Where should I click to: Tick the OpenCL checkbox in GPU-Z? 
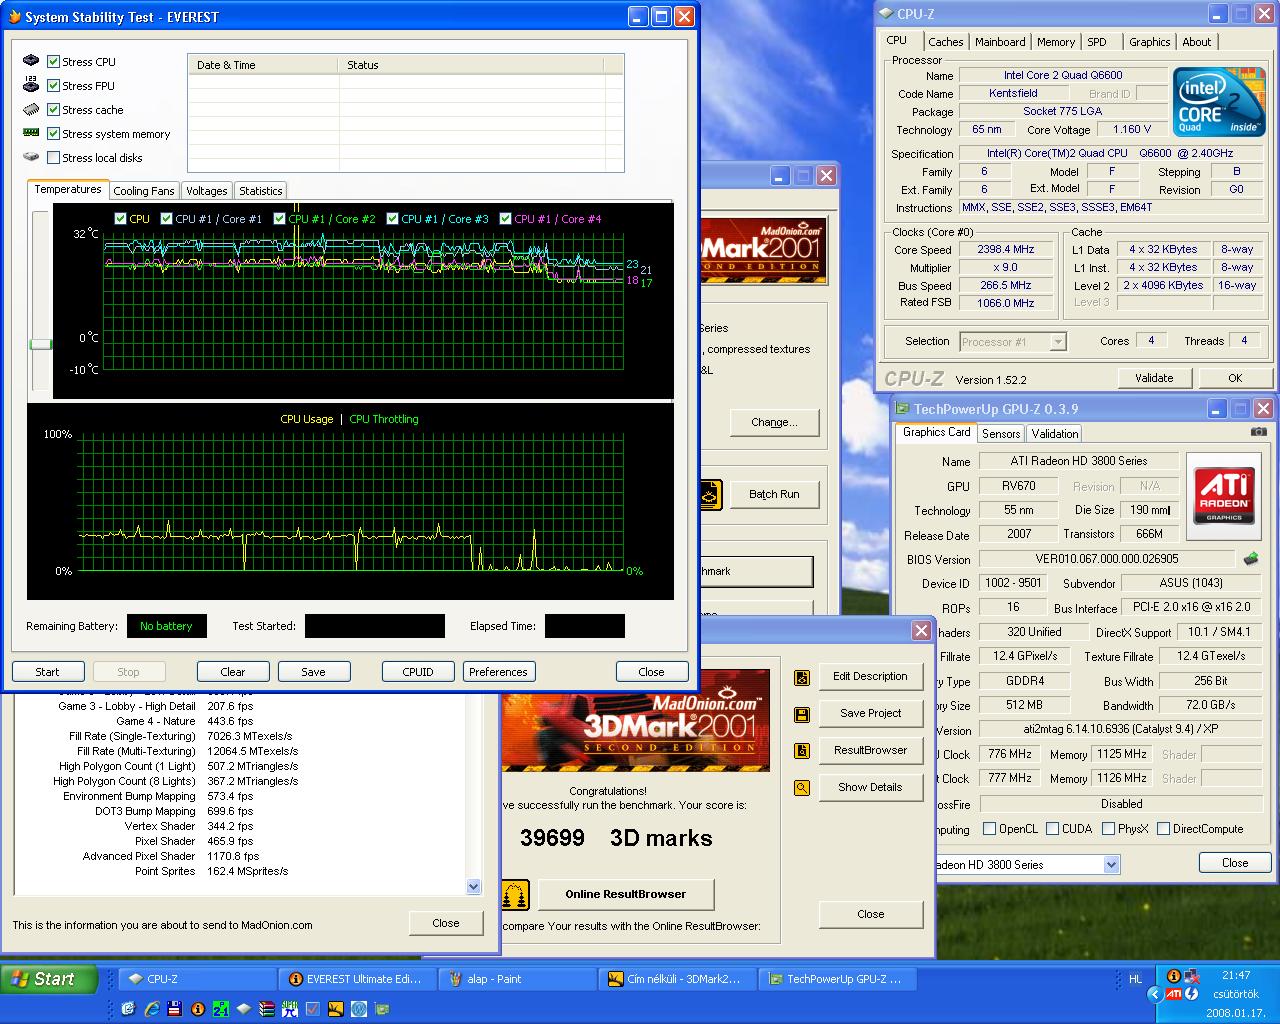click(x=989, y=829)
